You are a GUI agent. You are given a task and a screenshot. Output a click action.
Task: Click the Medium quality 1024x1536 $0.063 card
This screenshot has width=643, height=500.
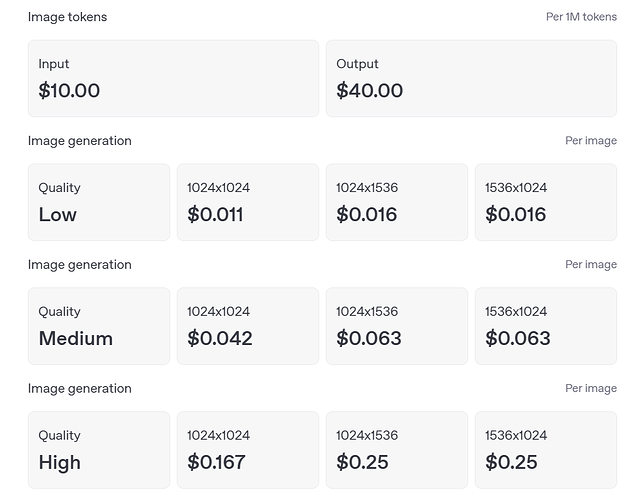(397, 326)
